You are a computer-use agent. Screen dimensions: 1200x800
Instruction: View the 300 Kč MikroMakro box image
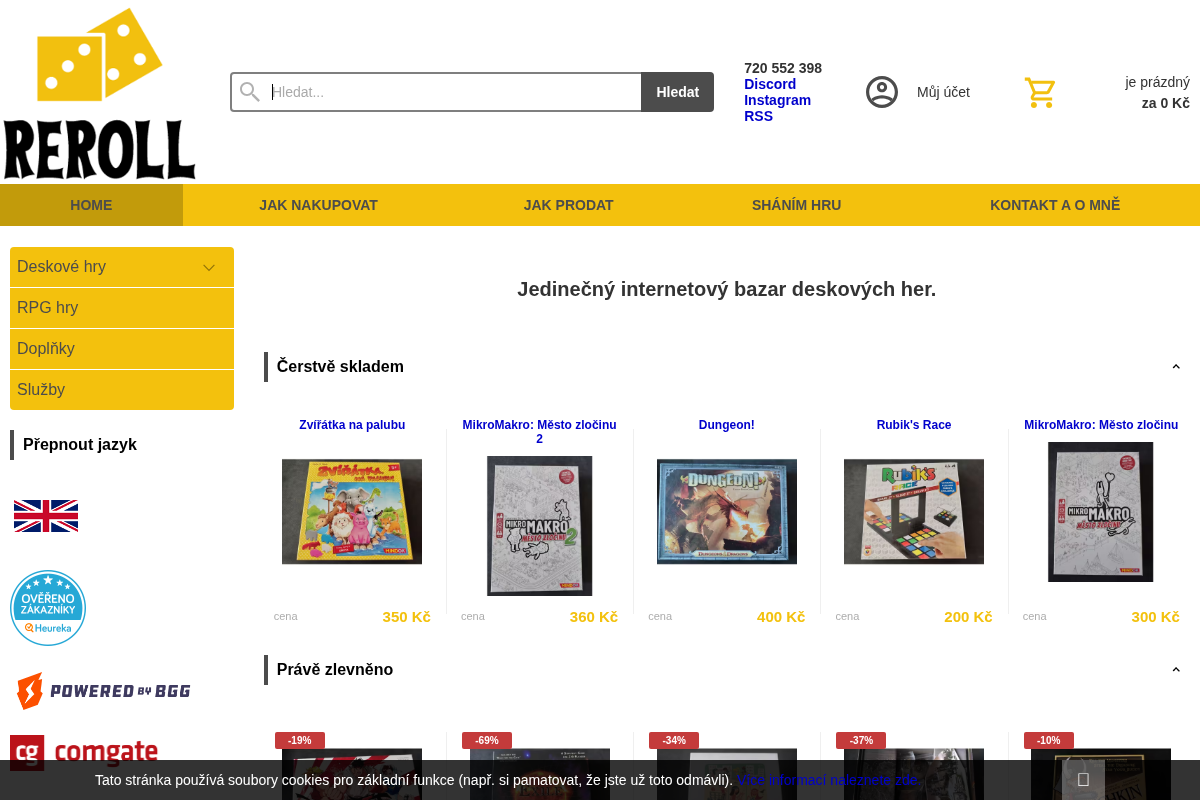click(x=1101, y=512)
